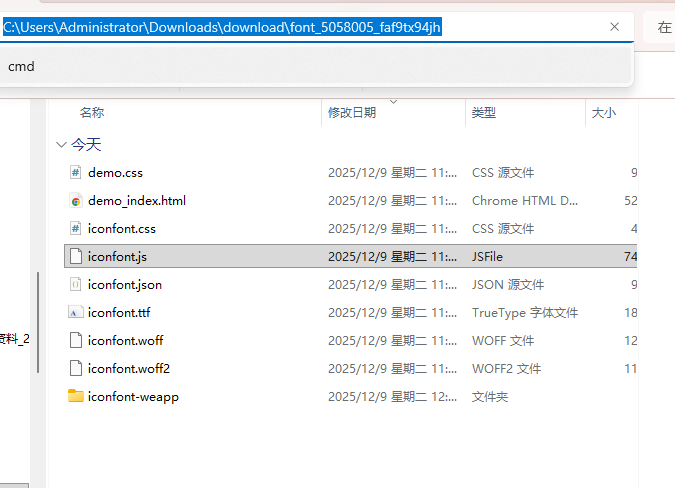Viewport: 675px width, 488px height.
Task: Select the file name demo.css
Action: point(115,173)
